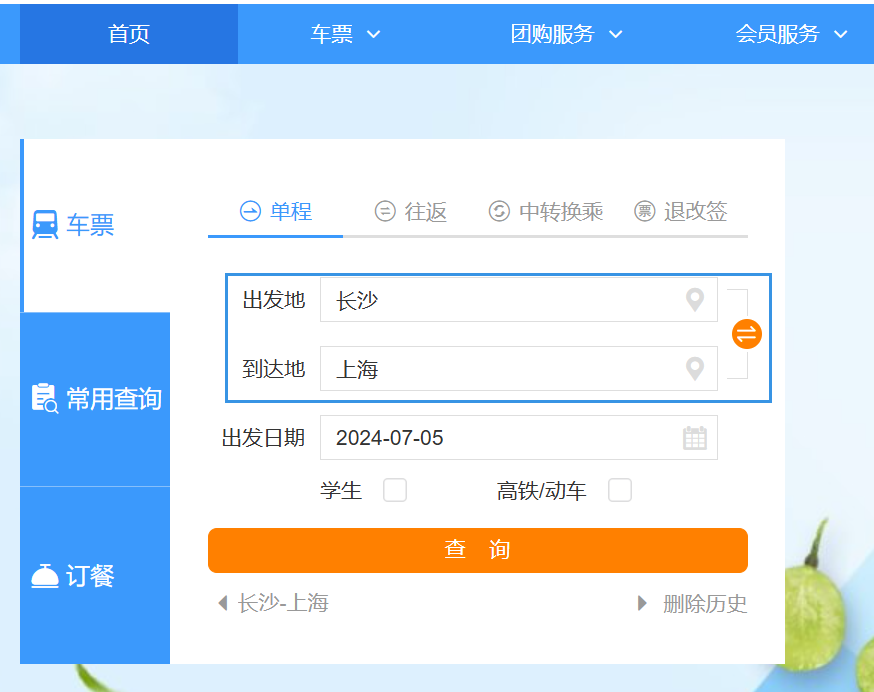Image resolution: width=874 pixels, height=692 pixels.
Task: Expand the 车票 top menu chevron
Action: [373, 35]
